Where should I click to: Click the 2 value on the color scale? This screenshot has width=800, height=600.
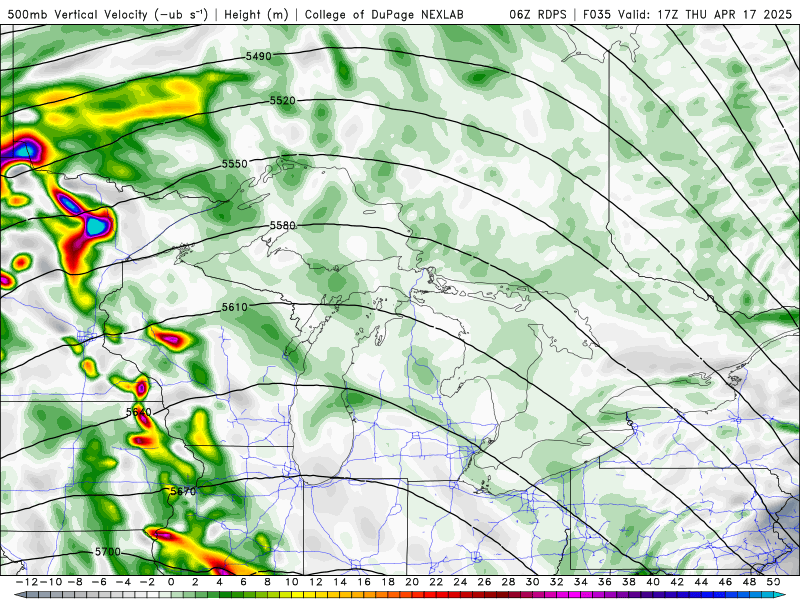[x=195, y=582]
